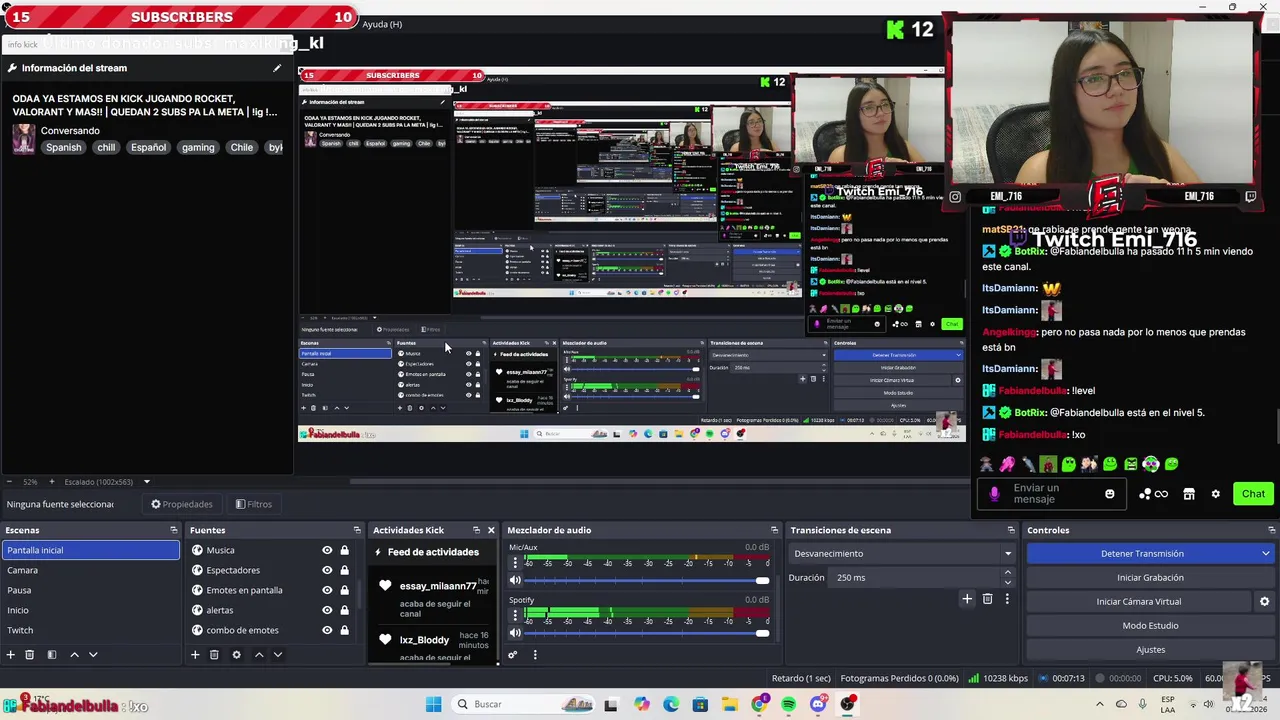Open Ayuda (H) menu
Screen dimensions: 1280x720
[x=382, y=24]
